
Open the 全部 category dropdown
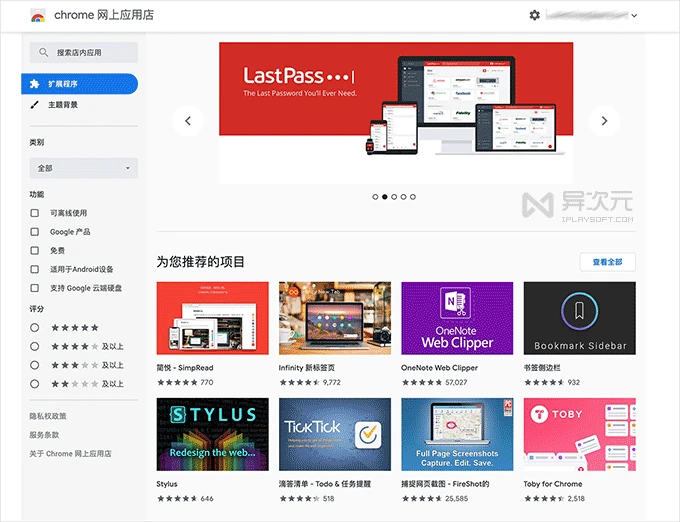(x=84, y=168)
